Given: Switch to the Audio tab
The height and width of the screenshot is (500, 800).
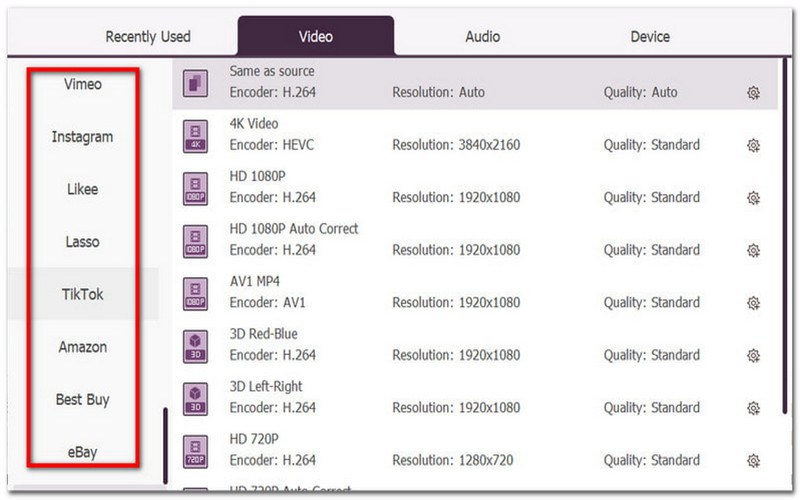Looking at the screenshot, I should click(x=483, y=37).
